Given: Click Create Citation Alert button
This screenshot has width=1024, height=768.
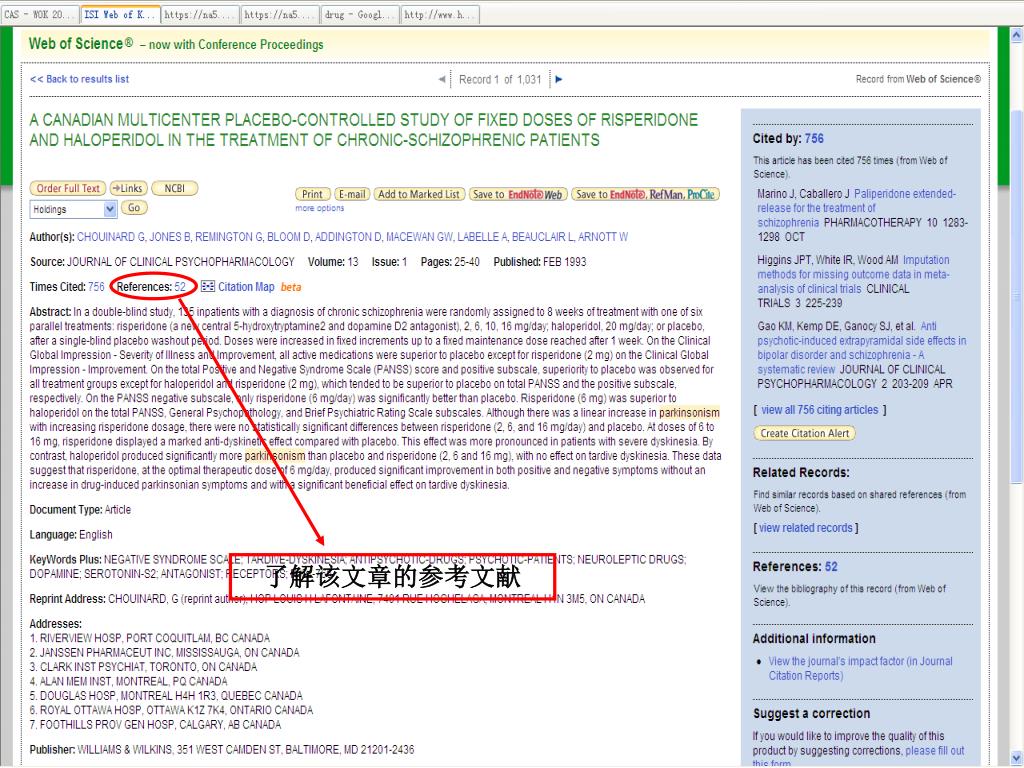Looking at the screenshot, I should click(804, 433).
